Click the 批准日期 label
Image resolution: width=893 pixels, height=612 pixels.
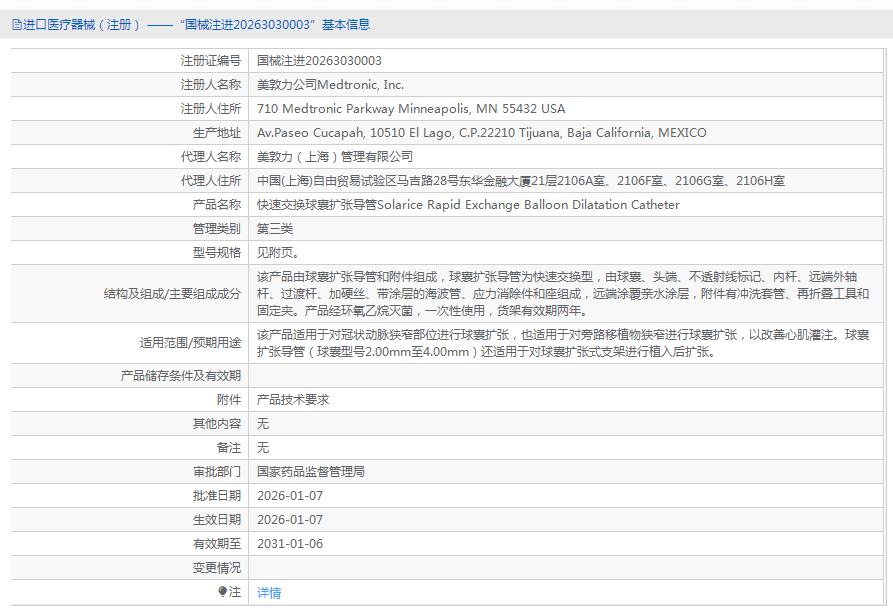pyautogui.click(x=216, y=496)
